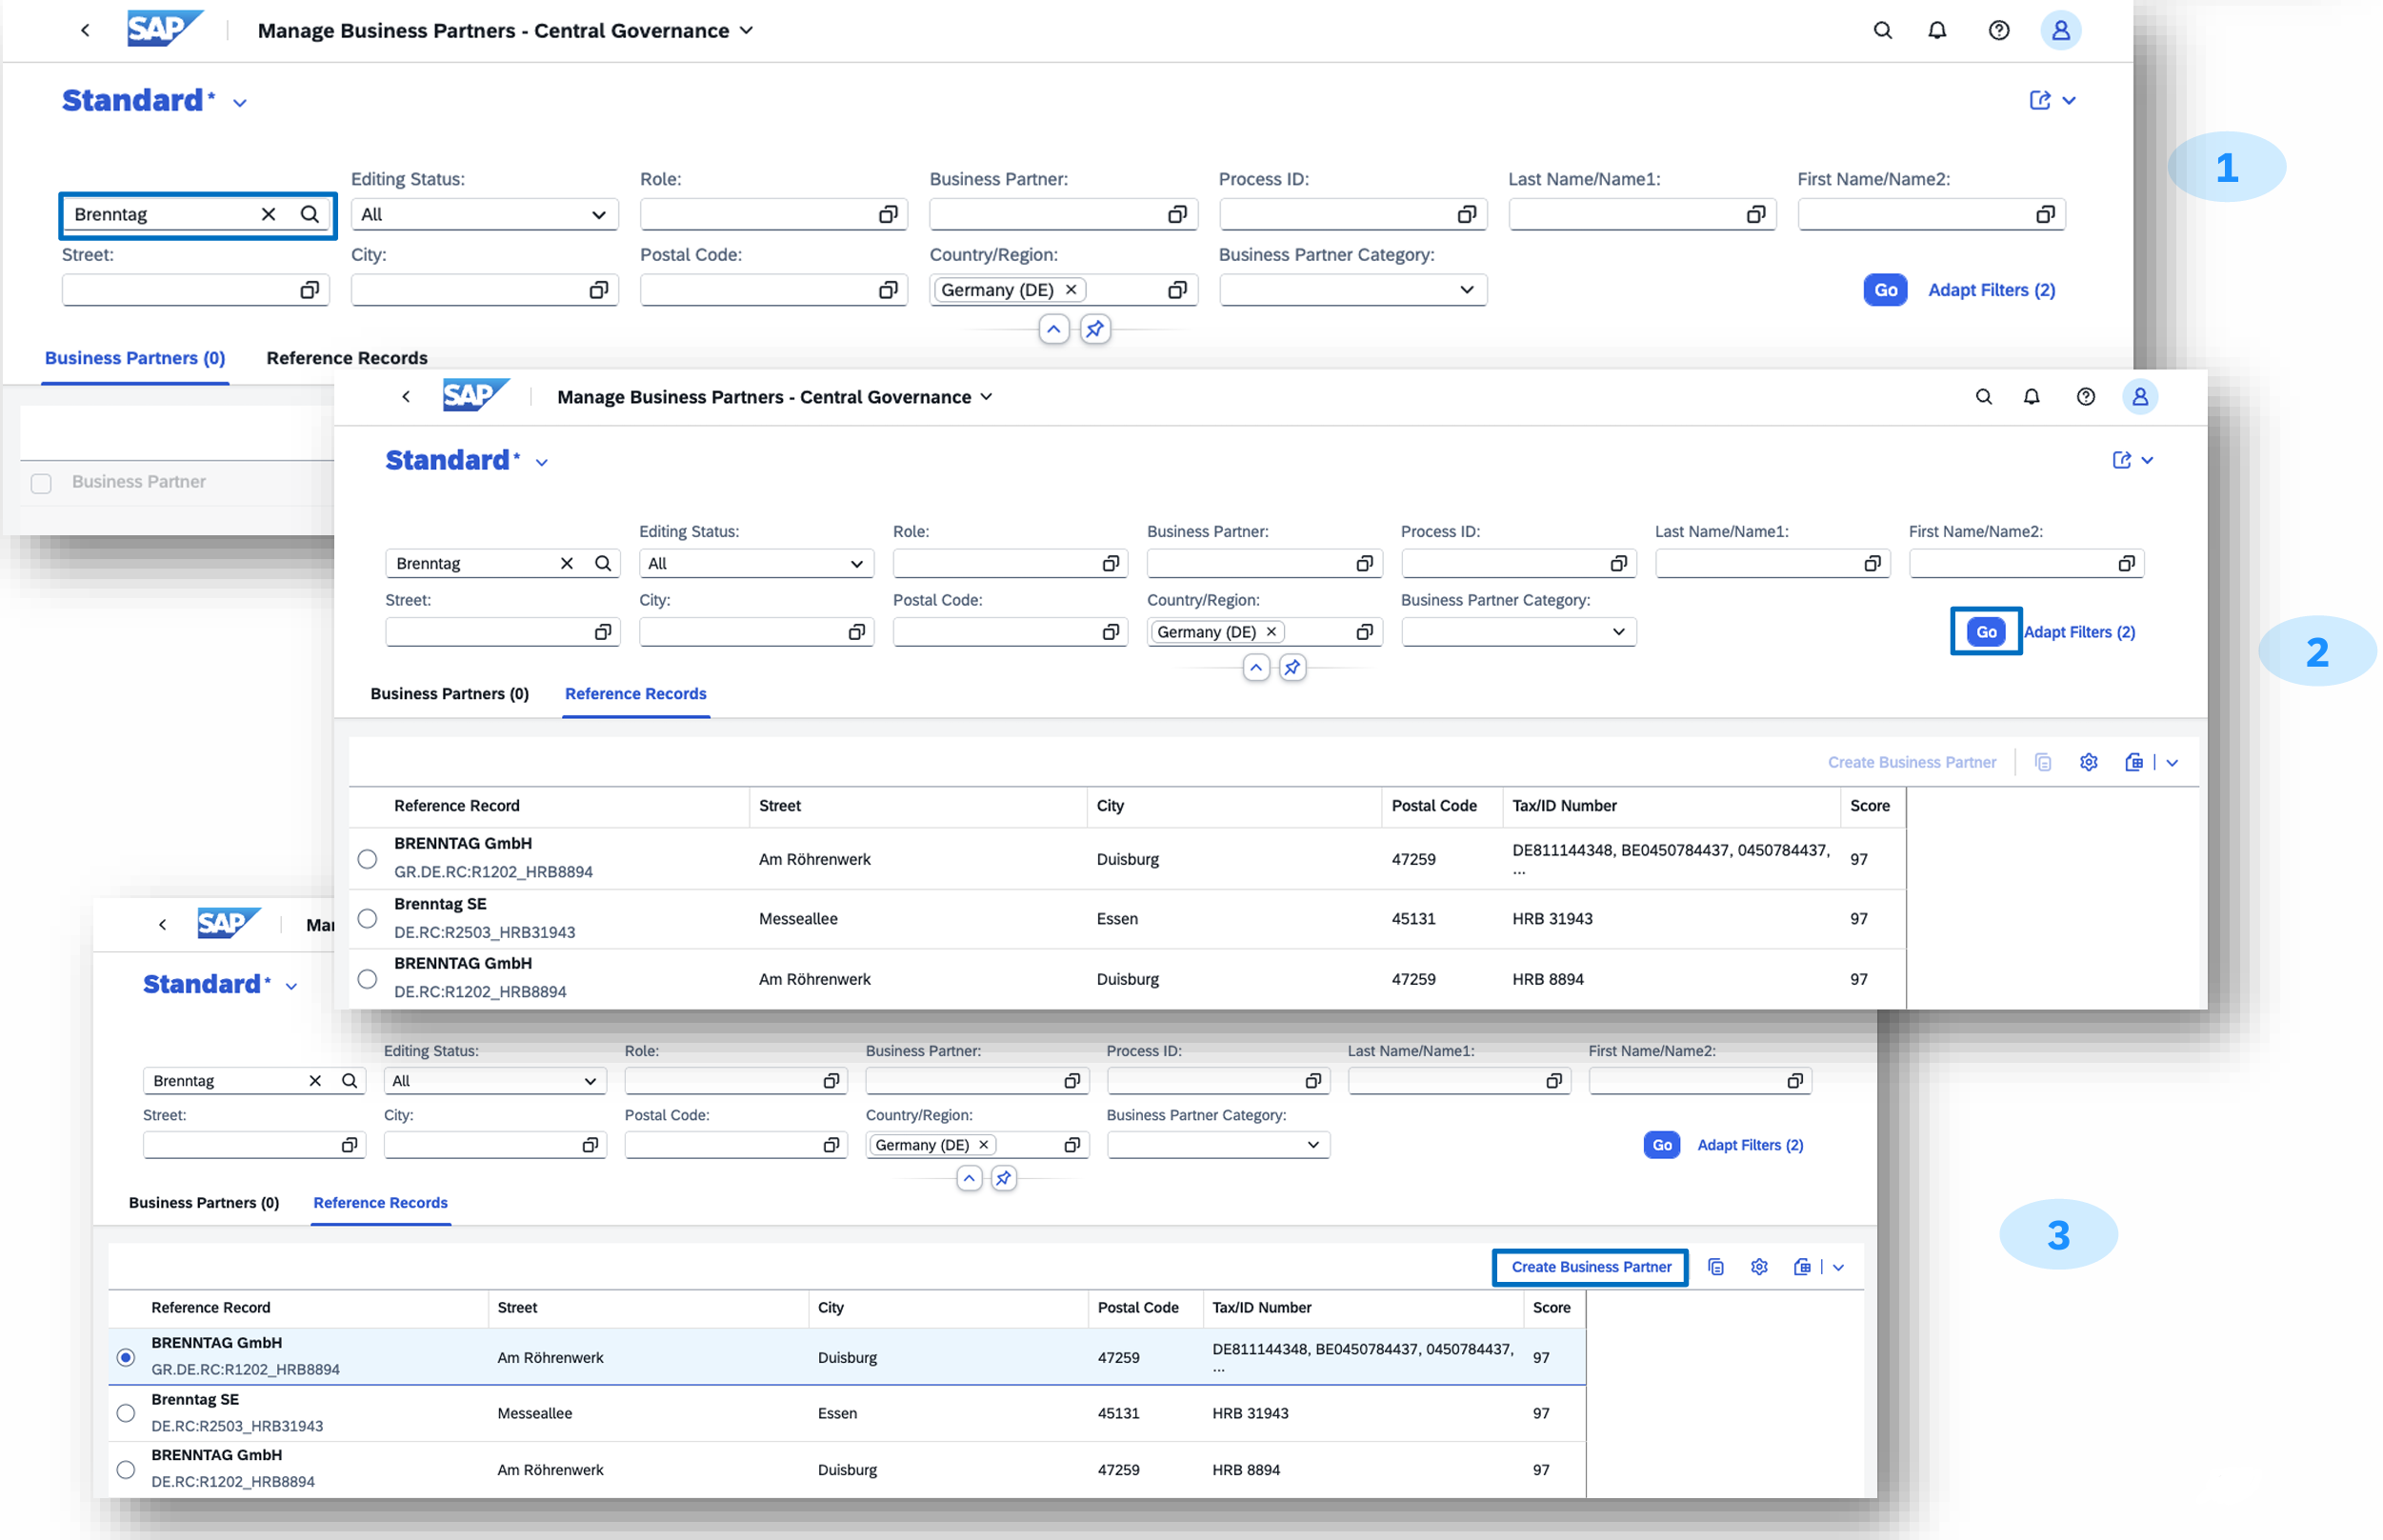Open the value help for the Role field in the top panel
The width and height of the screenshot is (2383, 1540).
click(x=888, y=214)
